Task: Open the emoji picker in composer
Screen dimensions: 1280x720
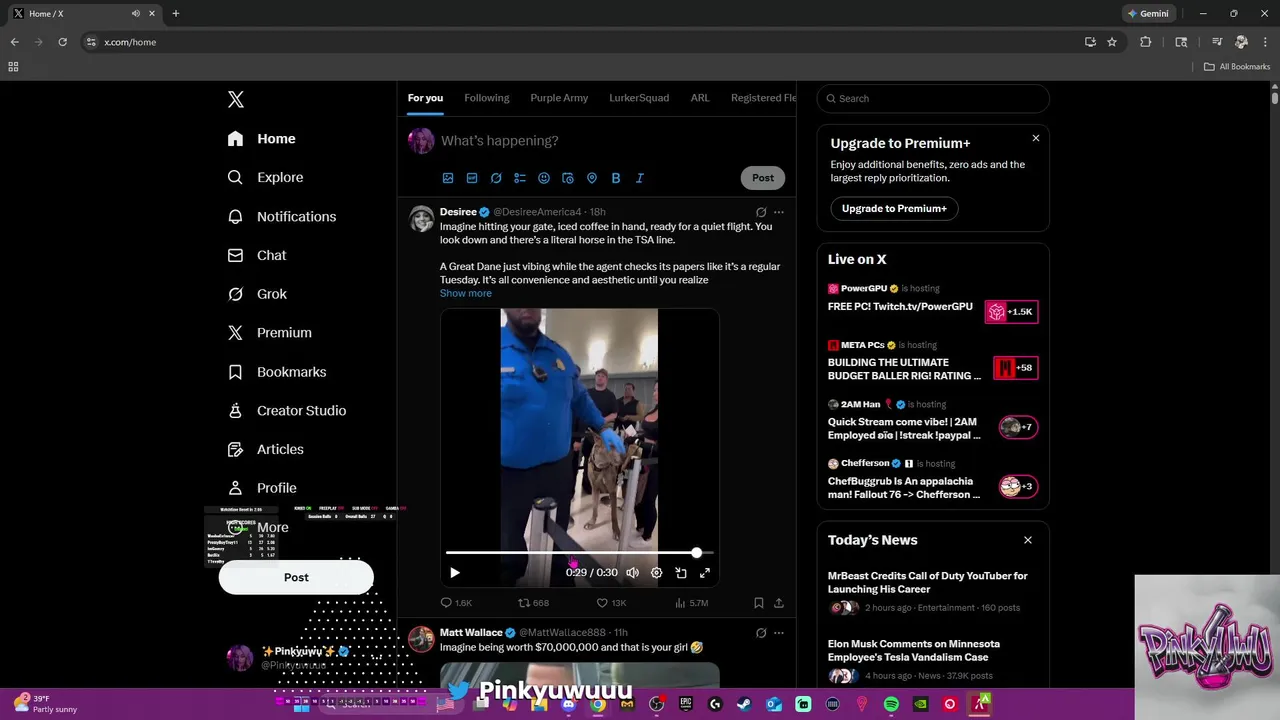Action: click(x=544, y=178)
